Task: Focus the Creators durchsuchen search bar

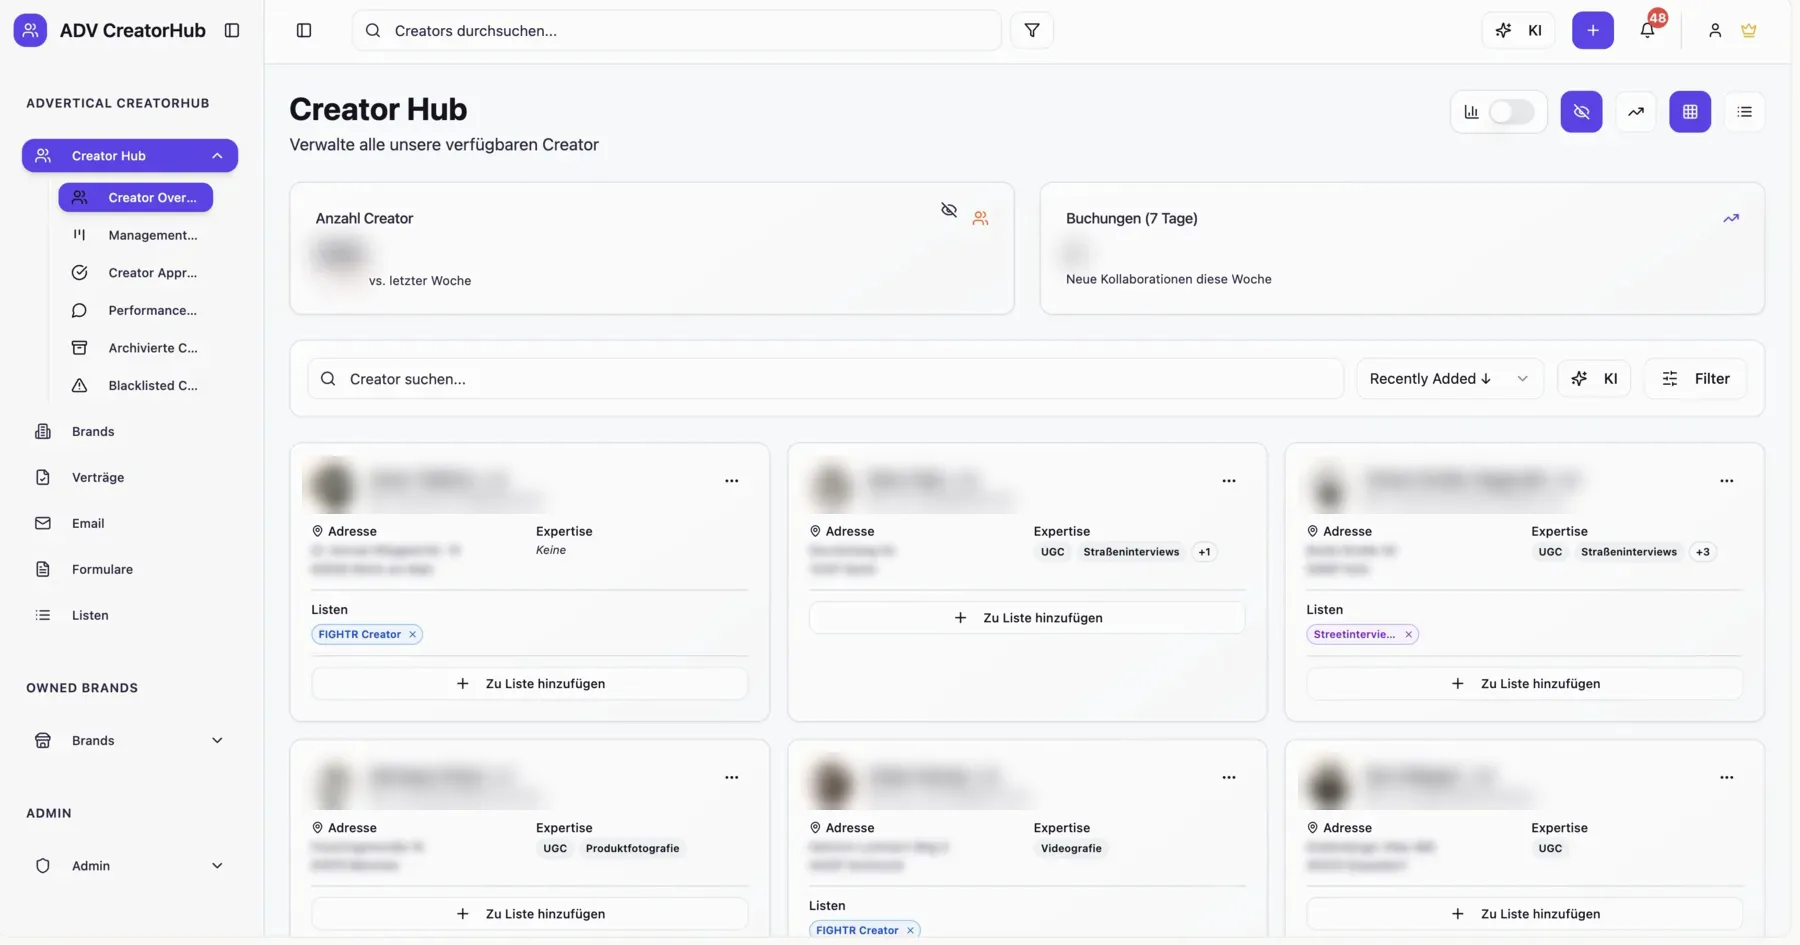Action: pyautogui.click(x=677, y=30)
